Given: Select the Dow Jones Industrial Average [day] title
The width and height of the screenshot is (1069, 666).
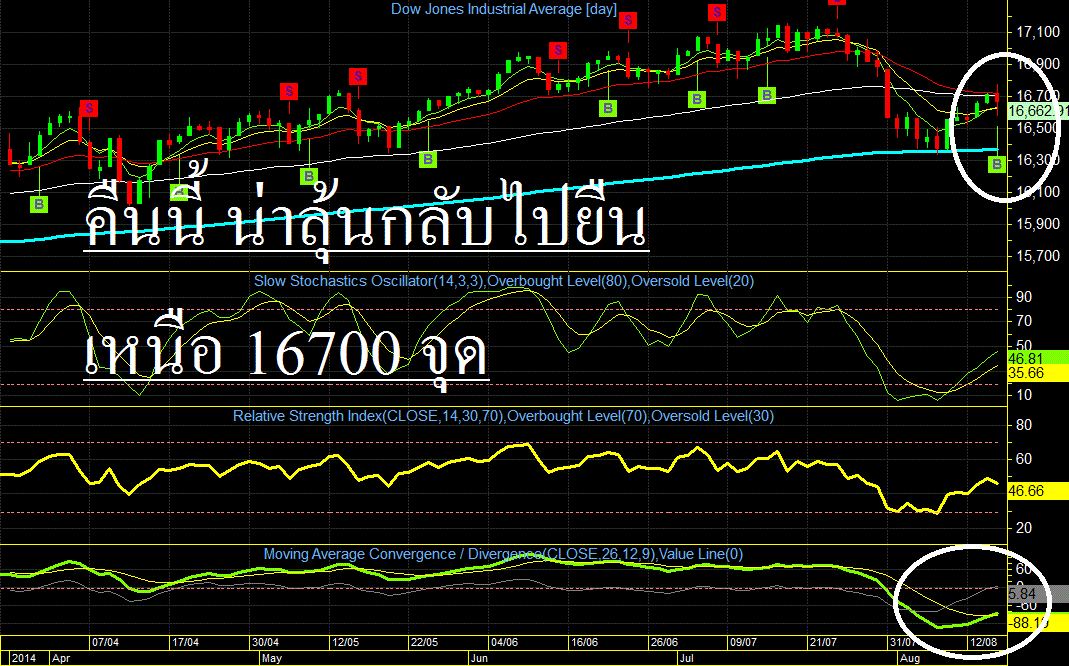Looking at the screenshot, I should 504,9.
